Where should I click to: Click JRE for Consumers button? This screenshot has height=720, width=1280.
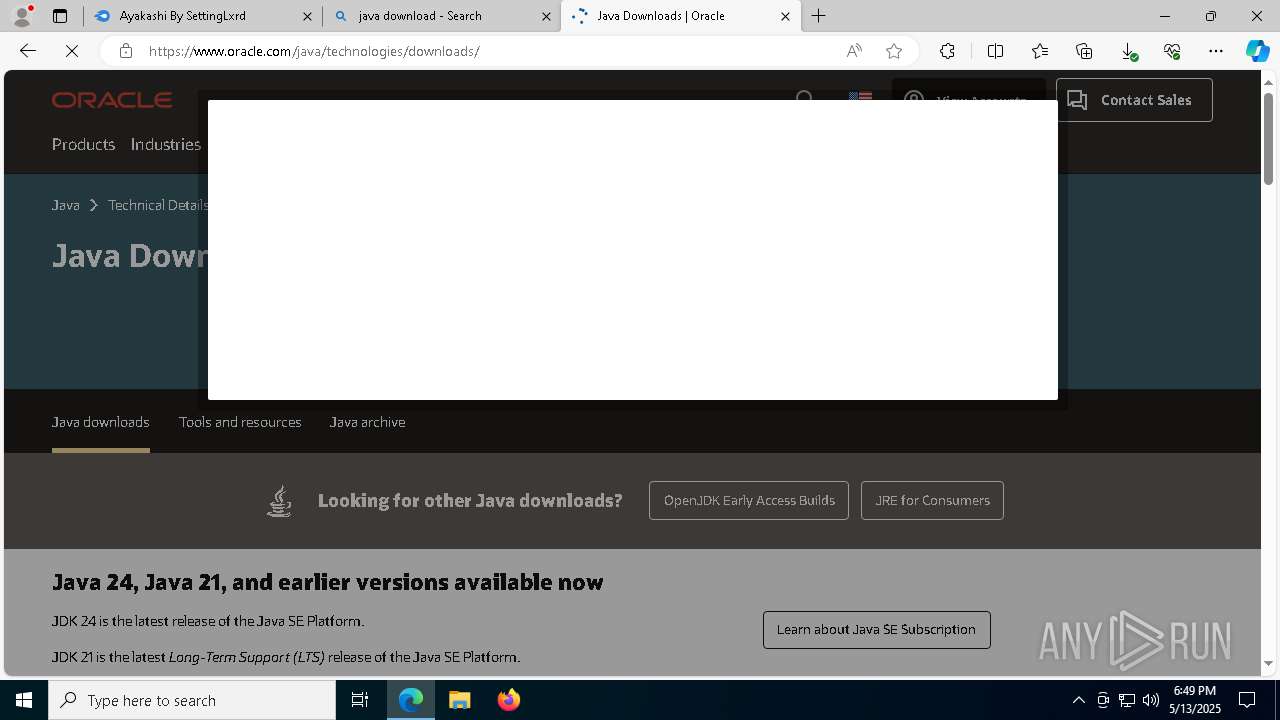932,500
